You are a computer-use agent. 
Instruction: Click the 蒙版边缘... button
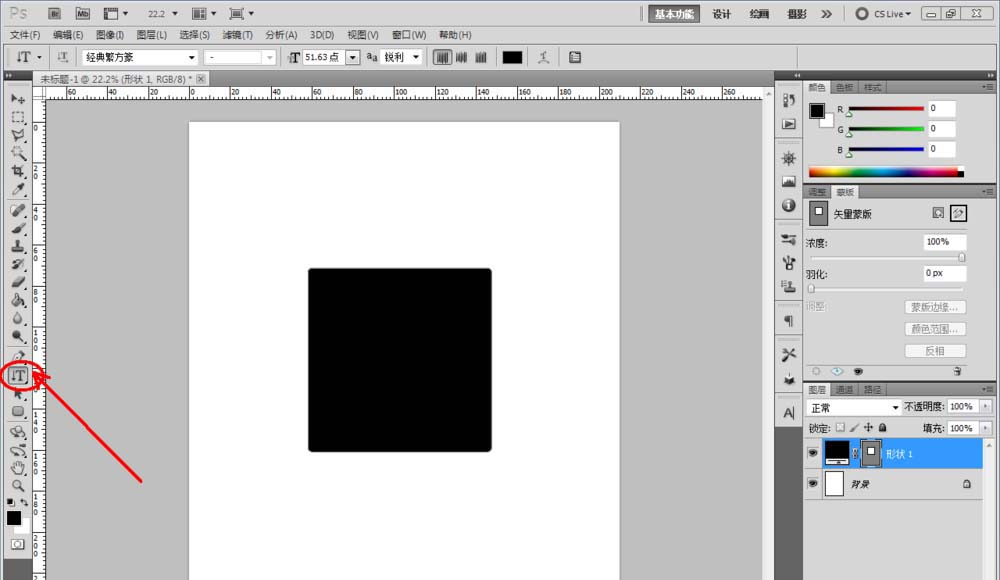935,307
